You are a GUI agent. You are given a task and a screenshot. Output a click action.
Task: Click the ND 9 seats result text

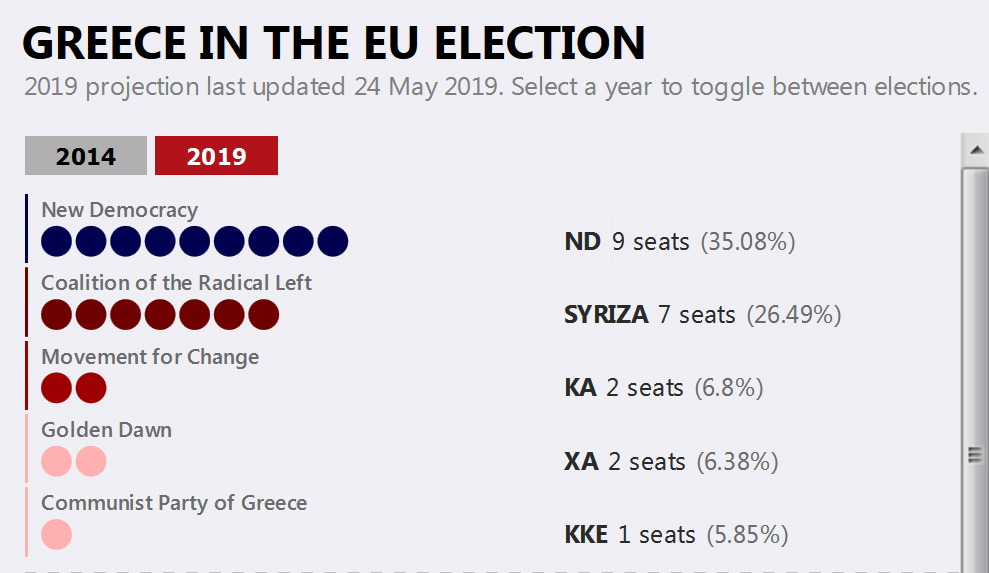tap(680, 242)
